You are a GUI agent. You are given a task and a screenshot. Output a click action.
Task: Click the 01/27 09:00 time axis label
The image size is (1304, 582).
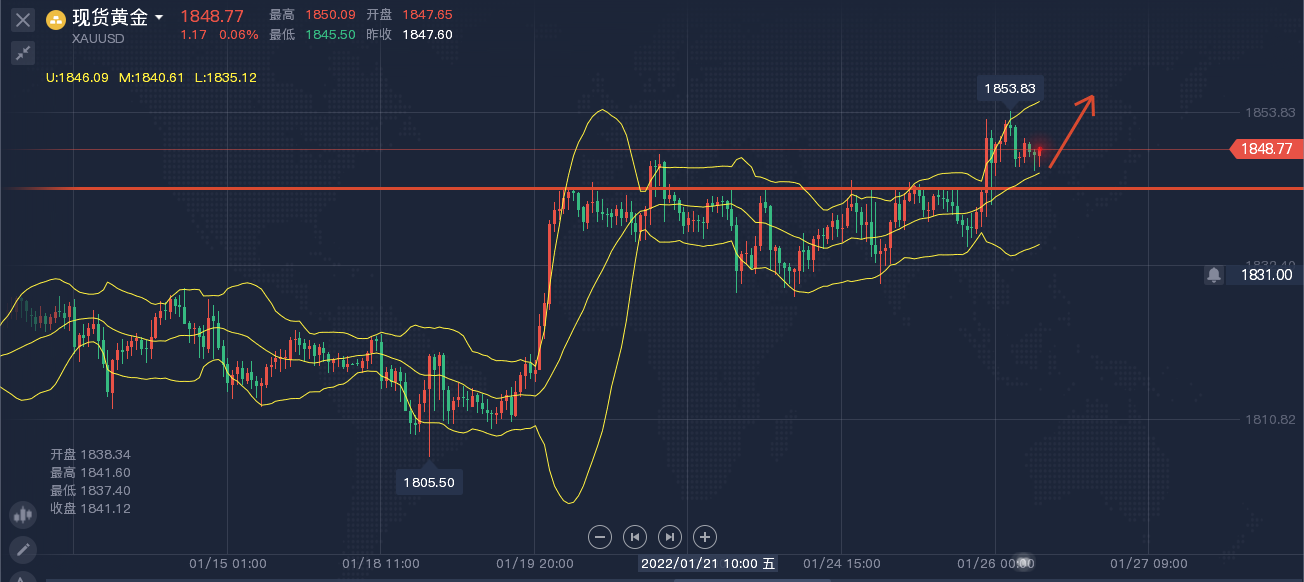[1149, 563]
